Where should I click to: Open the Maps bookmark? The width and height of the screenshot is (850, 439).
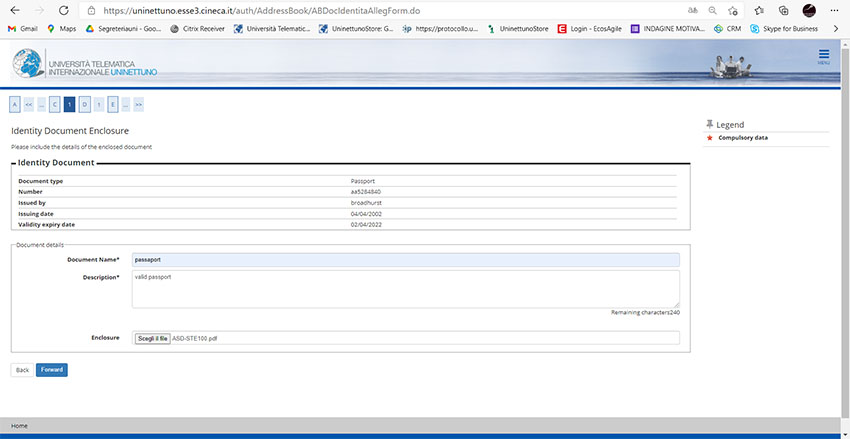pyautogui.click(x=61, y=29)
